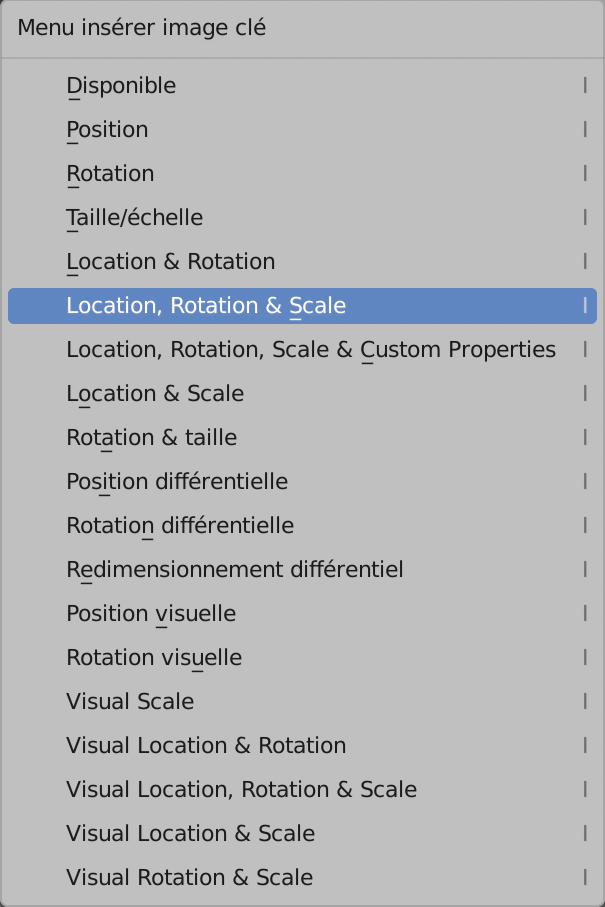
Task: Select Position visuelle keying set
Action: (x=151, y=614)
